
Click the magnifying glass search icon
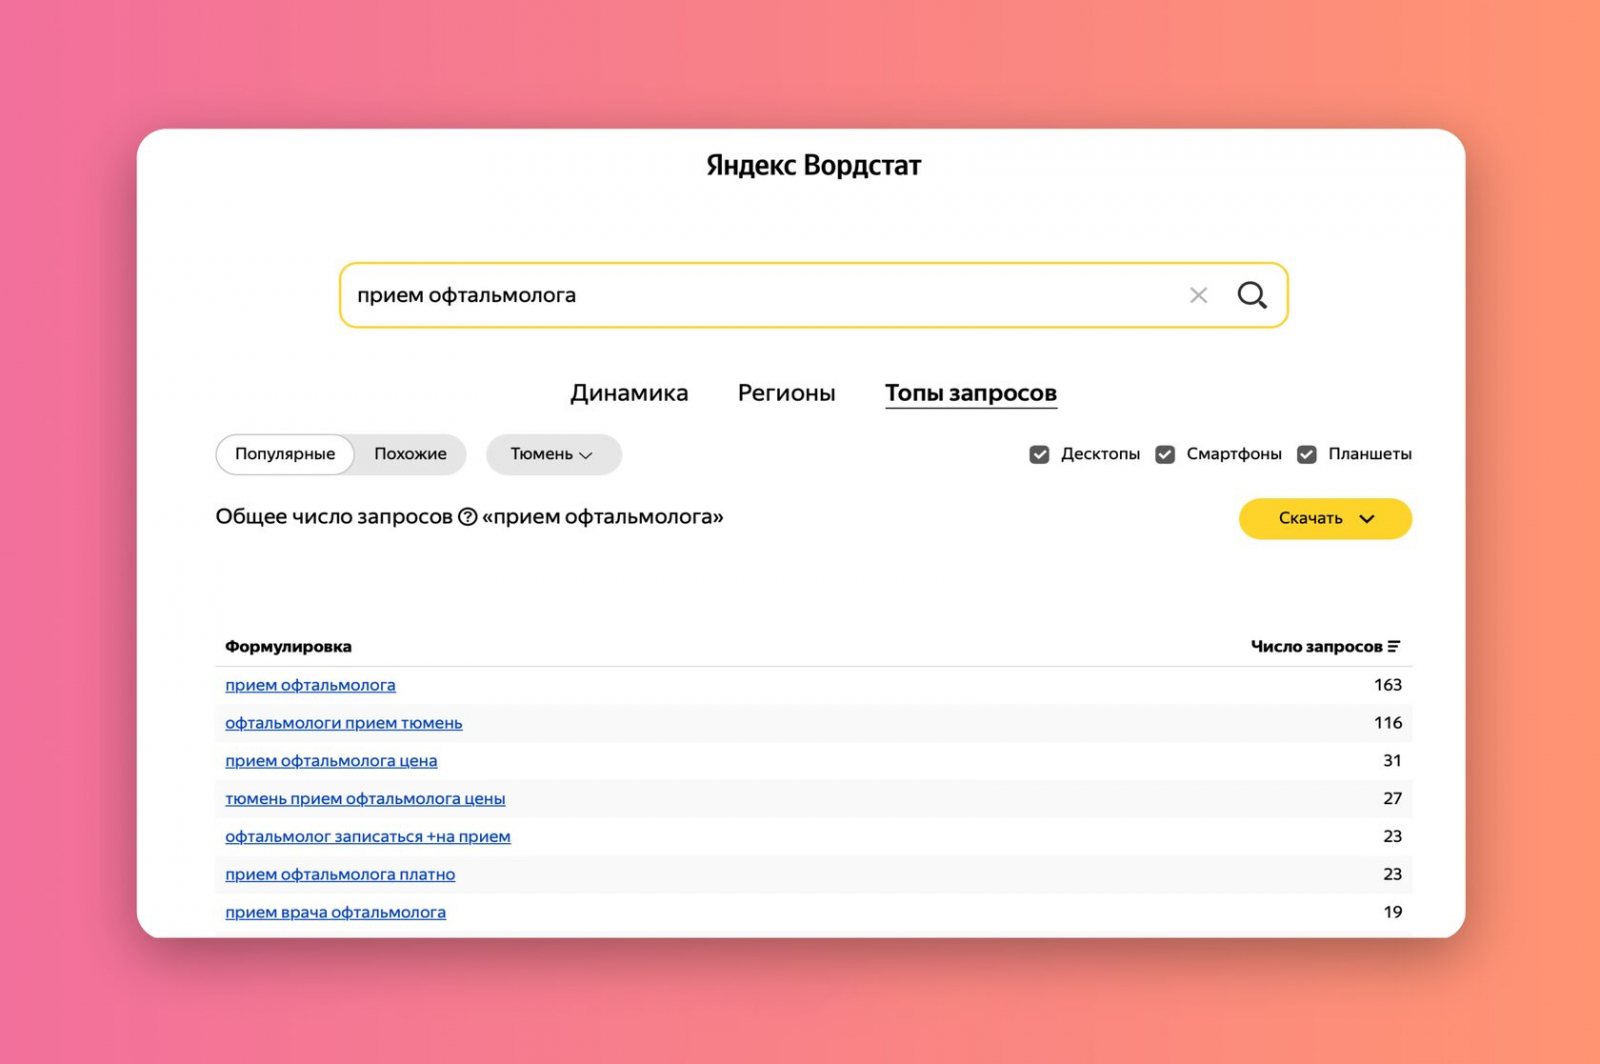(1252, 295)
